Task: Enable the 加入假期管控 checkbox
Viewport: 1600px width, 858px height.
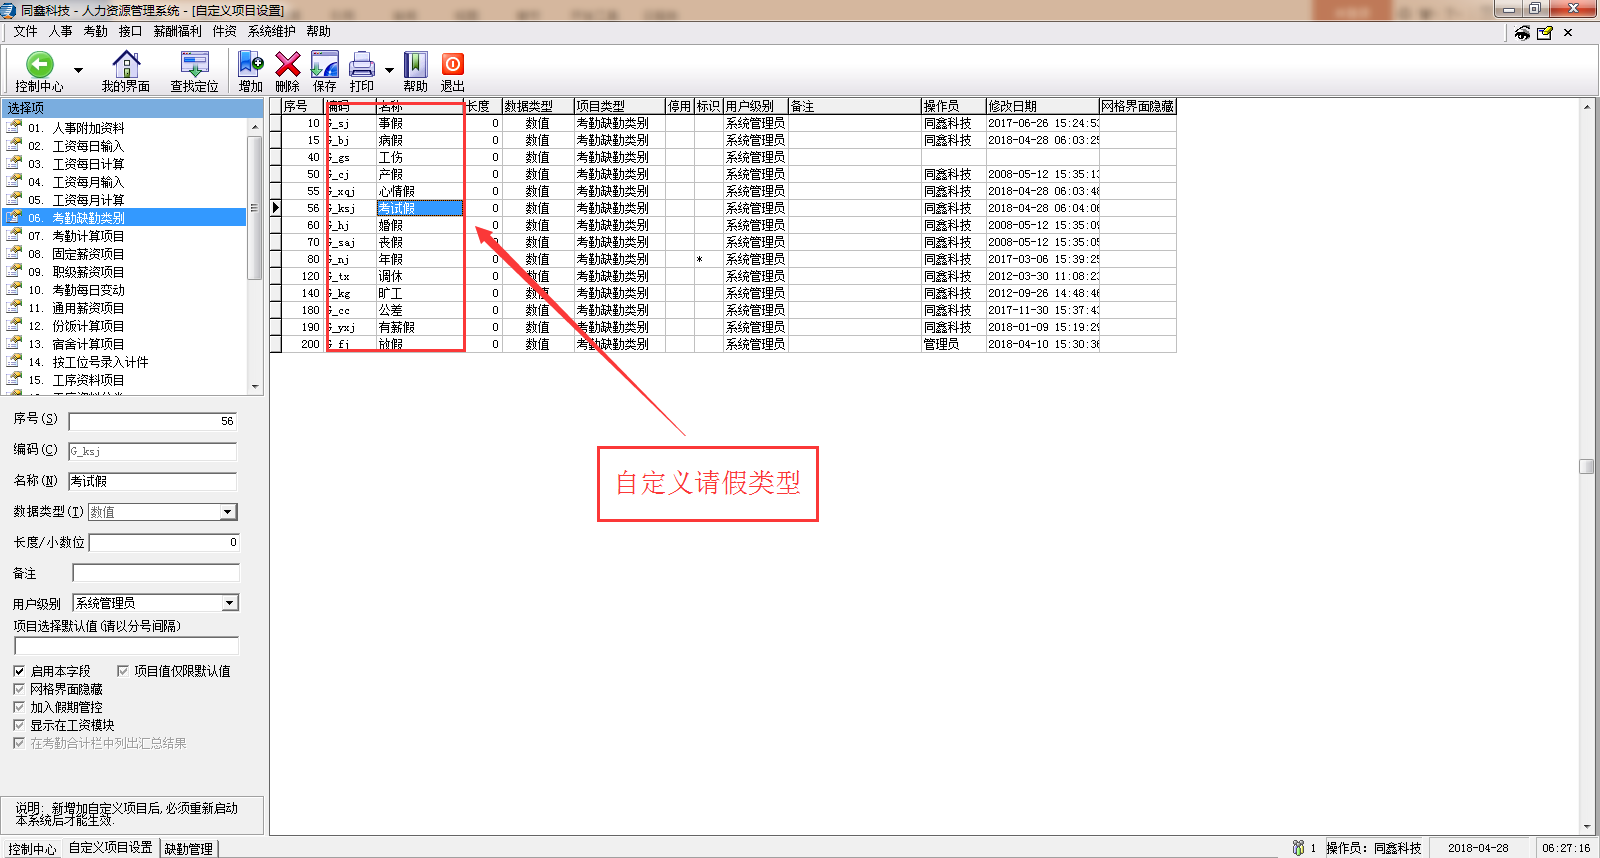Action: pos(19,707)
